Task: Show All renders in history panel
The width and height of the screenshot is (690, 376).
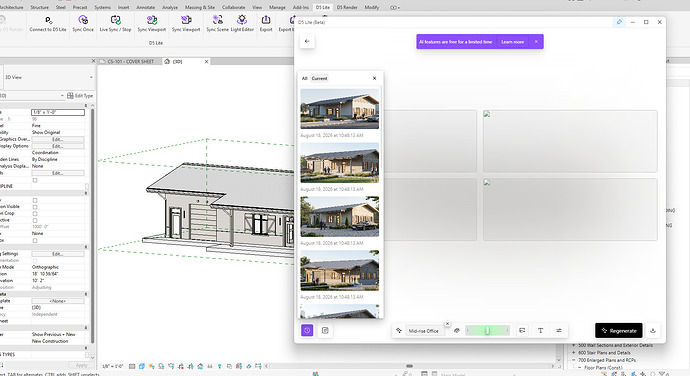Action: click(x=305, y=78)
